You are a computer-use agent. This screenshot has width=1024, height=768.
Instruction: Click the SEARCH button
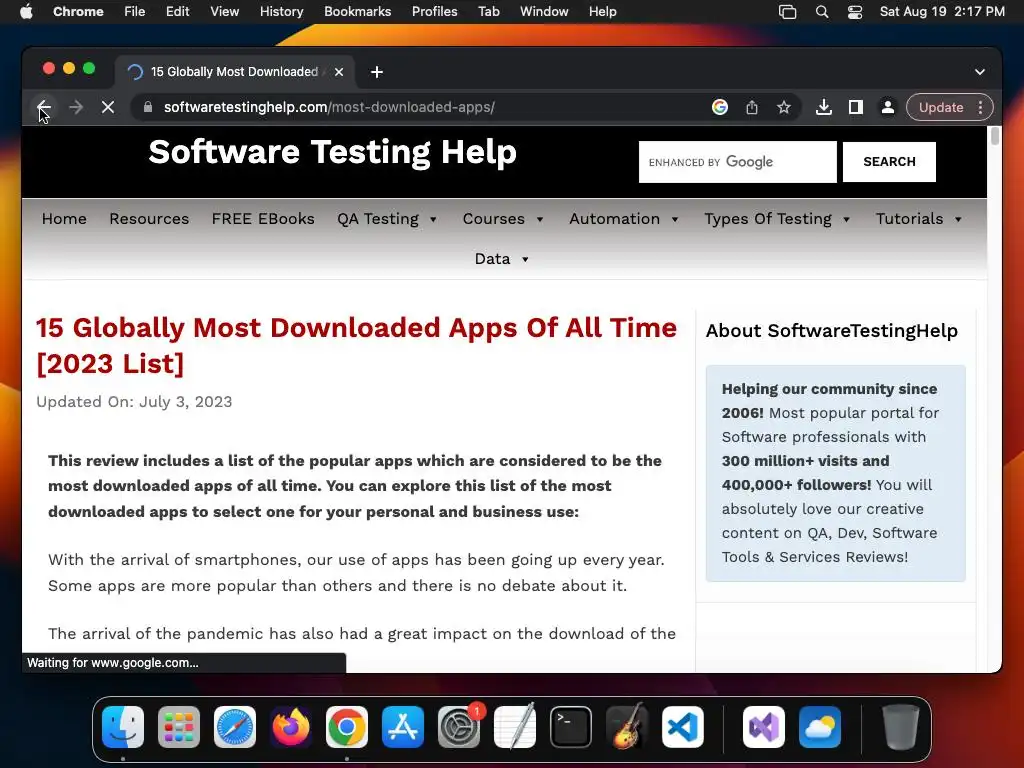coord(889,162)
